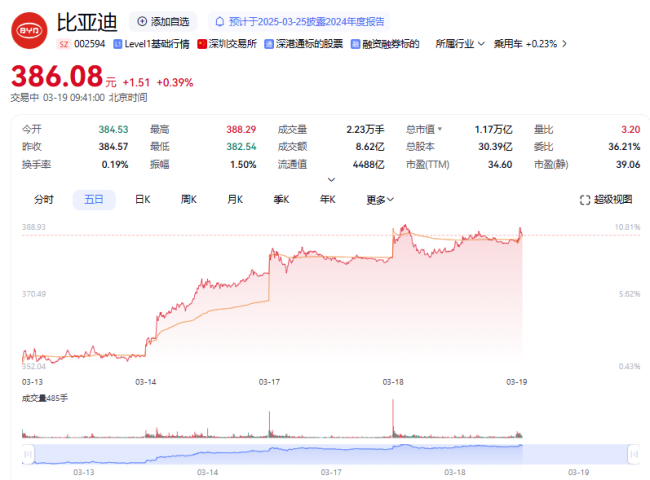Switch to 月K chart tab

click(235, 200)
